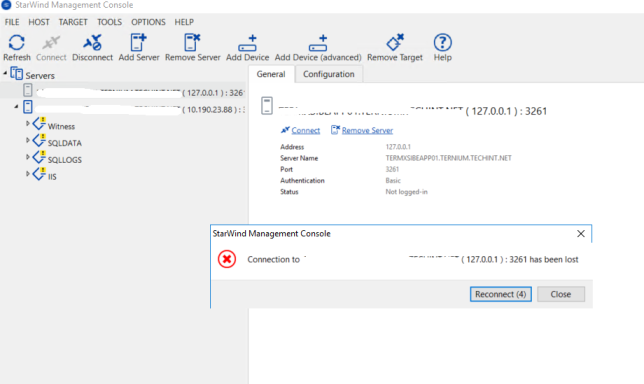
Task: Open the FILE menu
Action: click(x=12, y=22)
